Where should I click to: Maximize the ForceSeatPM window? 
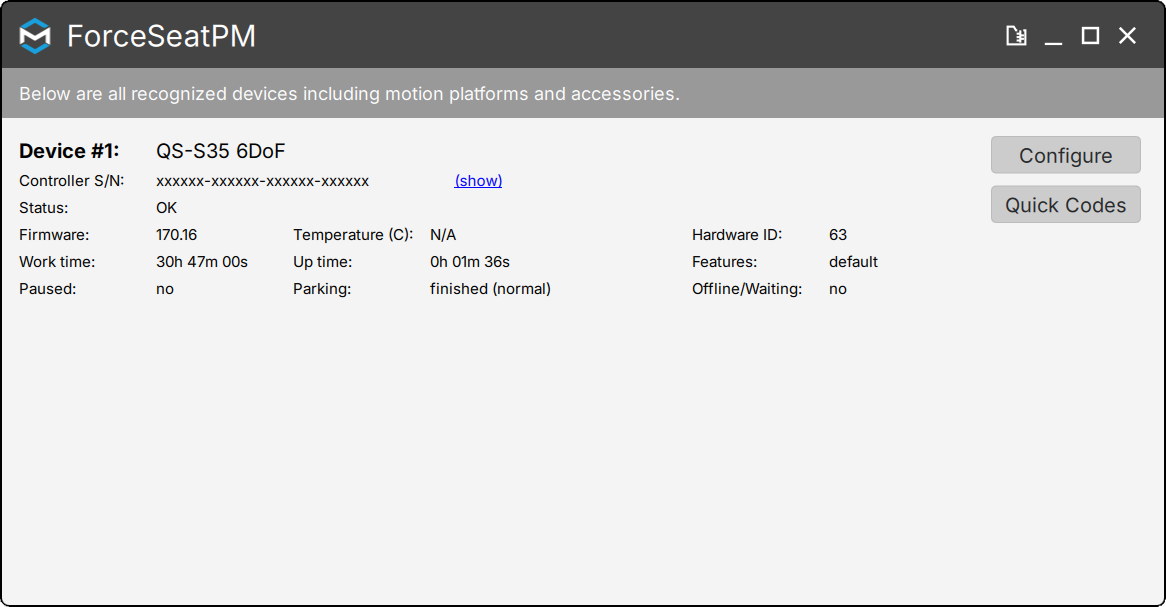click(1090, 36)
